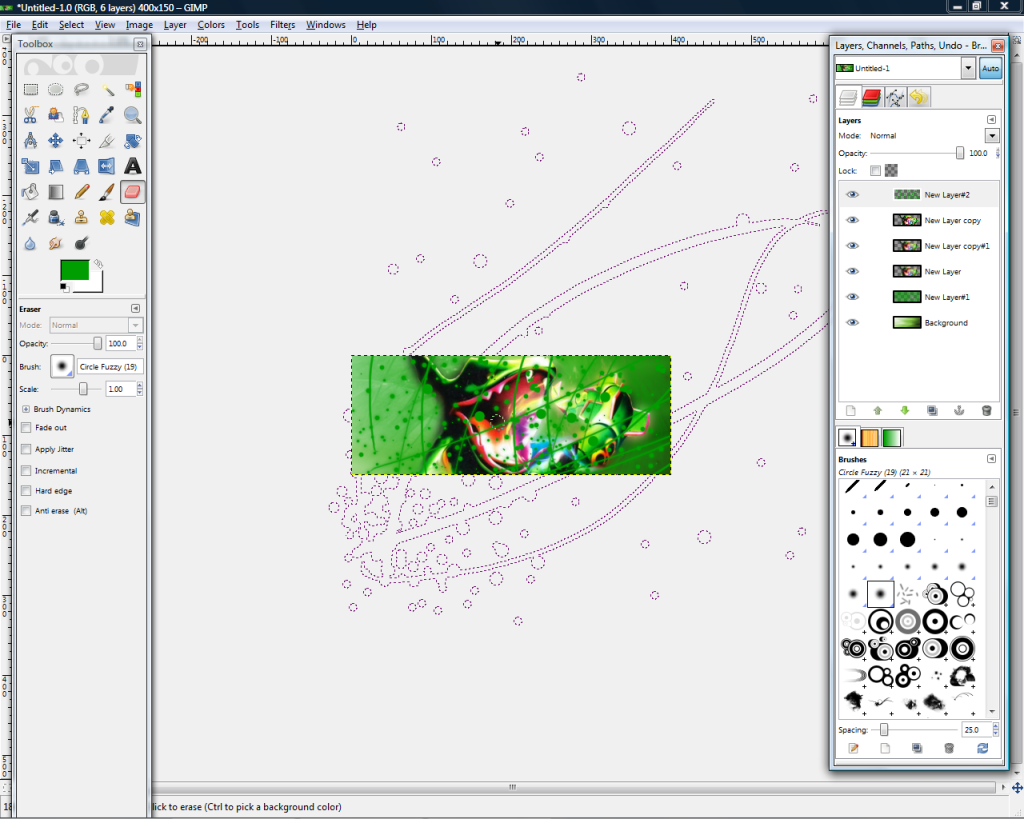
Task: Anchor the floating layer
Action: click(x=959, y=411)
